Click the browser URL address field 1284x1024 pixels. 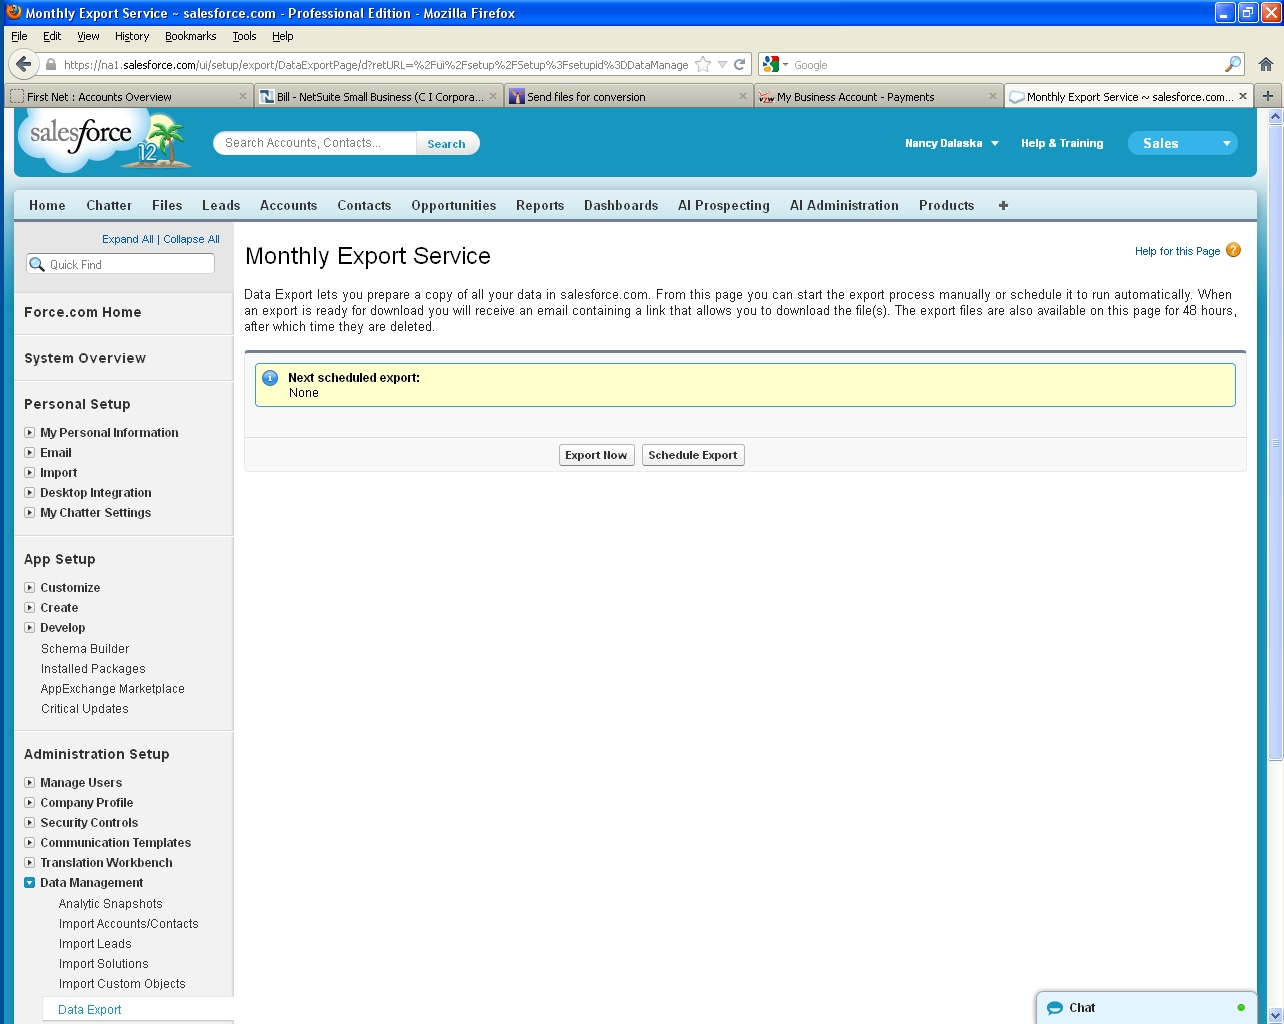tap(375, 64)
